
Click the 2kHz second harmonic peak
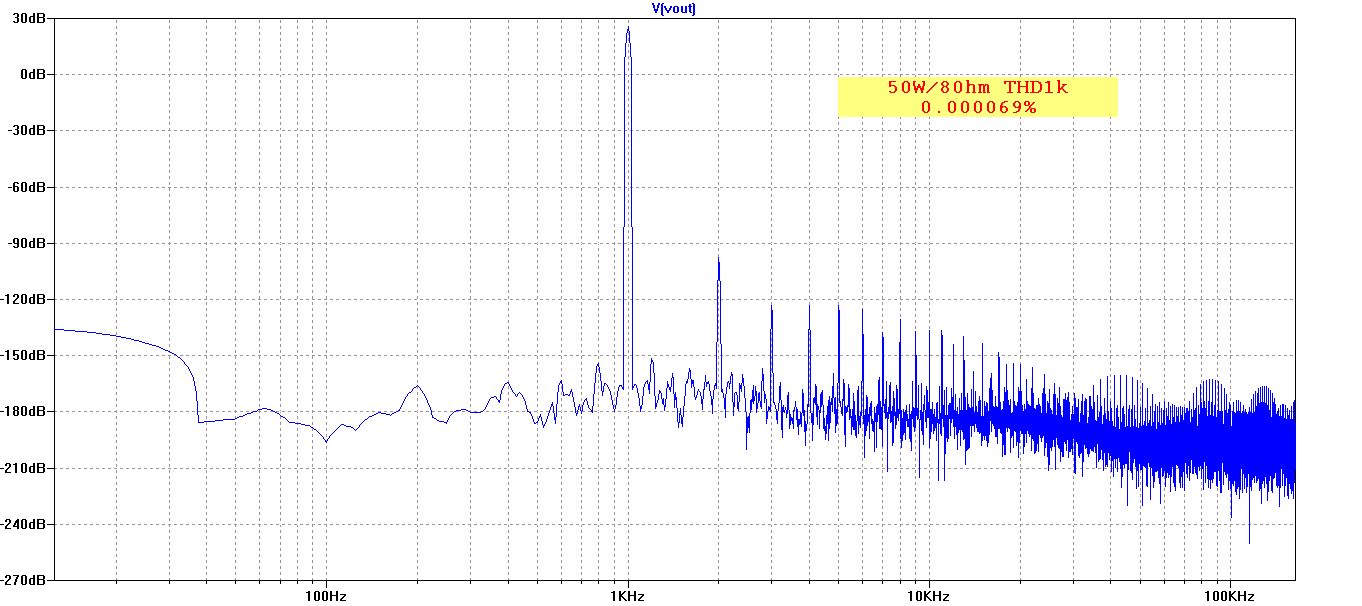tap(718, 258)
